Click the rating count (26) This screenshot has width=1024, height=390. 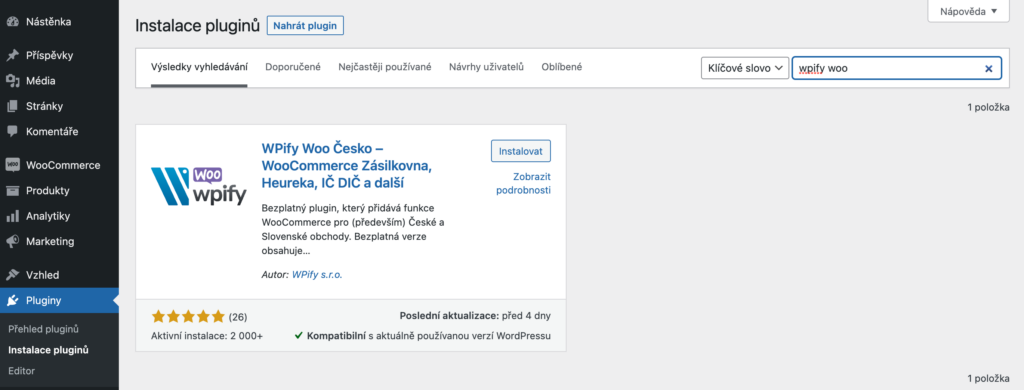(238, 317)
